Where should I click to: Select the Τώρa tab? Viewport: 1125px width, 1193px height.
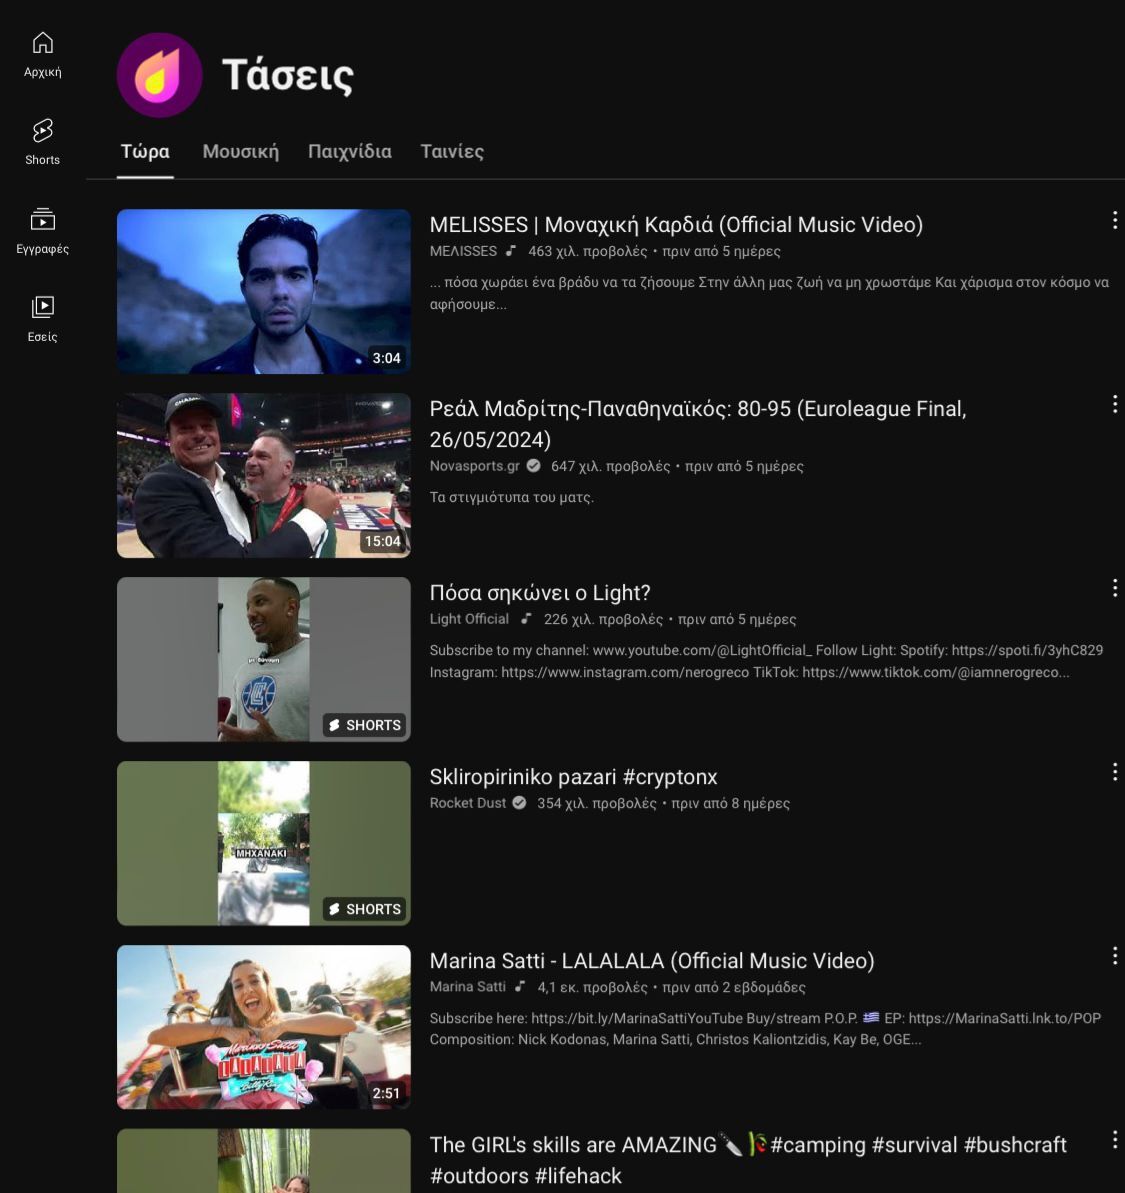[x=145, y=152]
